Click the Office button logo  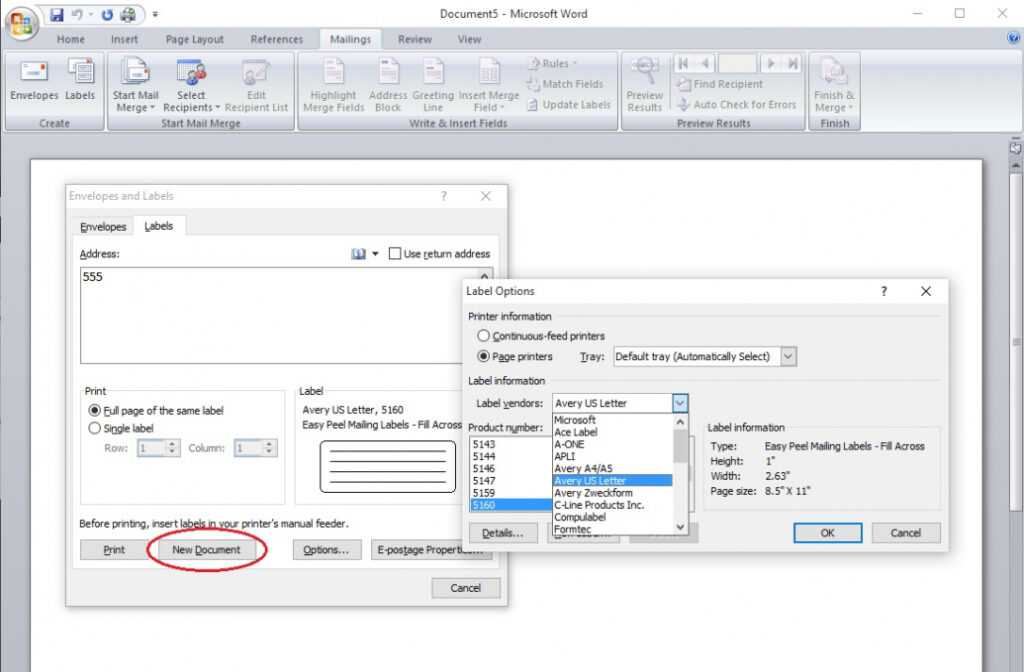21,23
